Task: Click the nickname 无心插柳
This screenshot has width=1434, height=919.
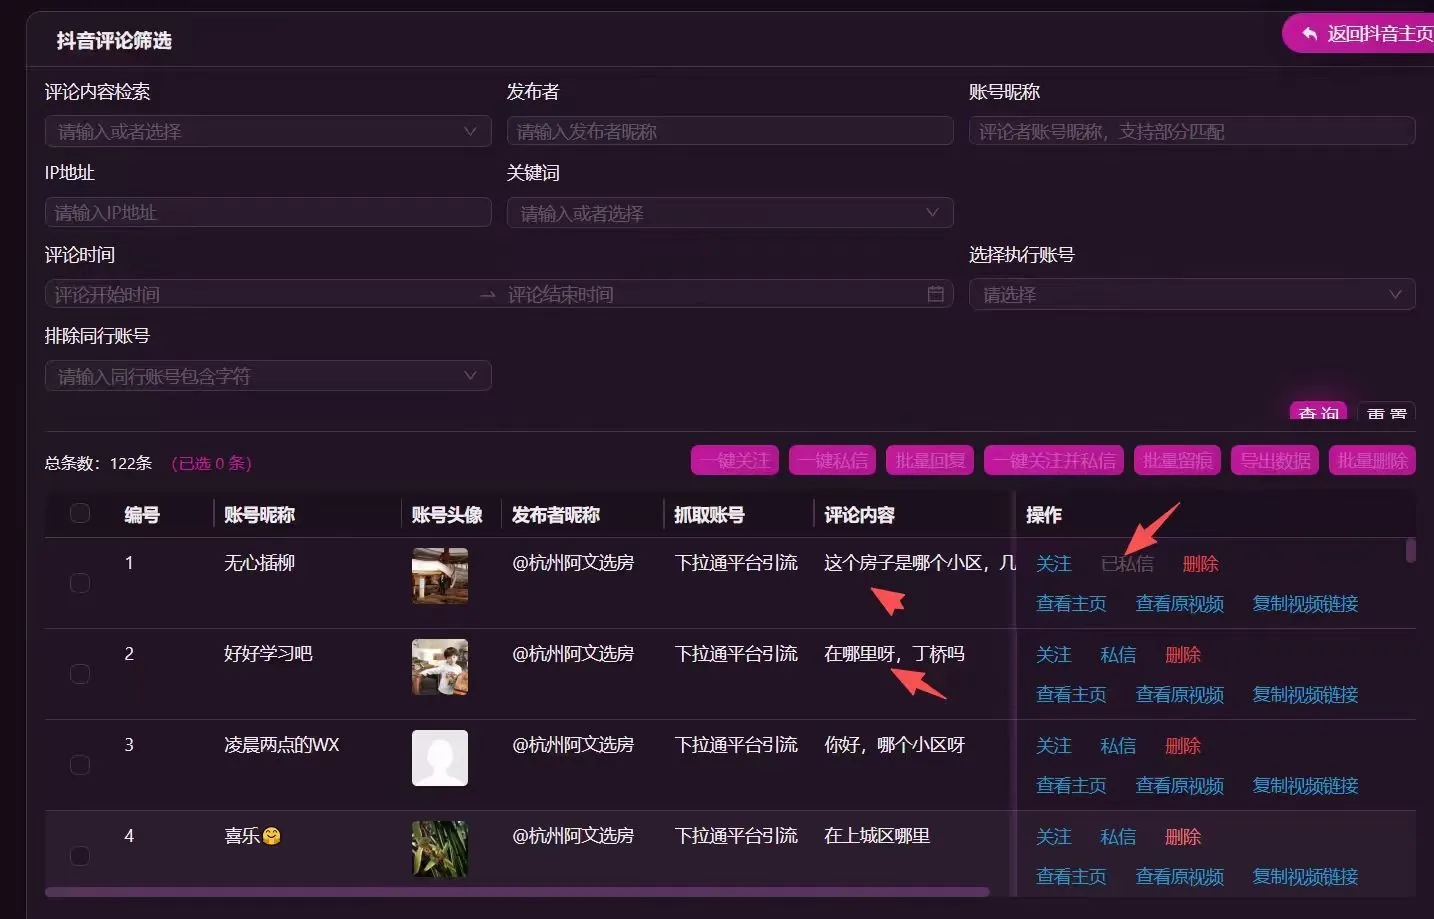Action: point(260,563)
